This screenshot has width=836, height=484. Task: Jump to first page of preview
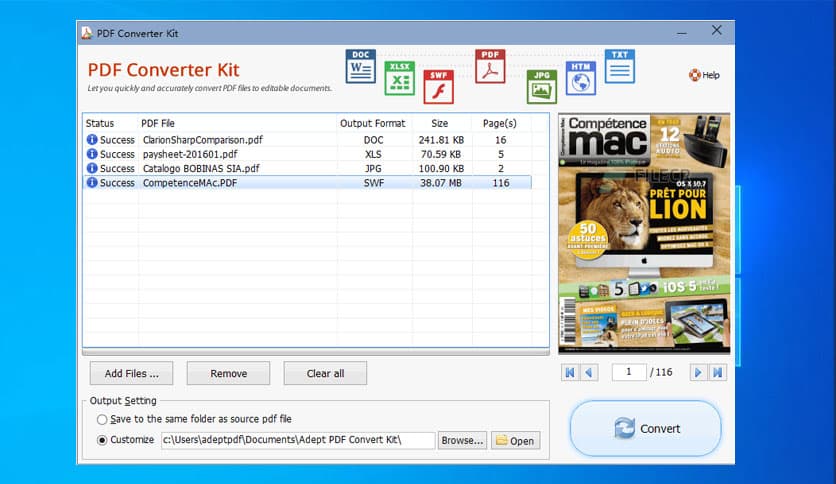[x=569, y=372]
